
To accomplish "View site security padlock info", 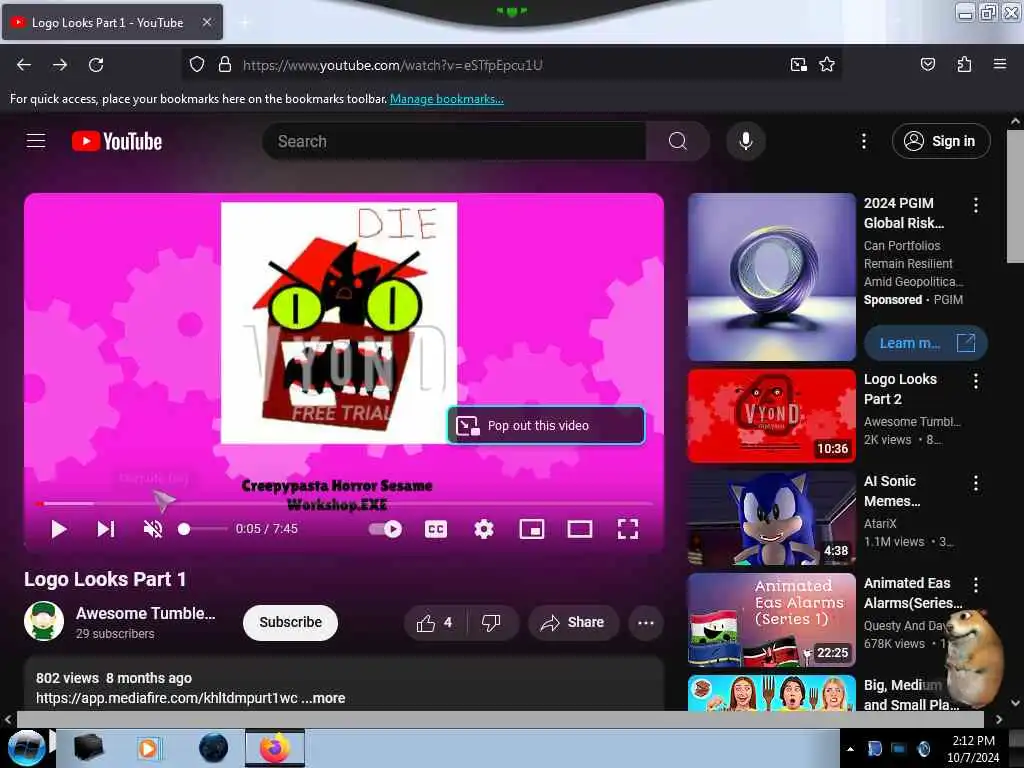I will (x=225, y=65).
